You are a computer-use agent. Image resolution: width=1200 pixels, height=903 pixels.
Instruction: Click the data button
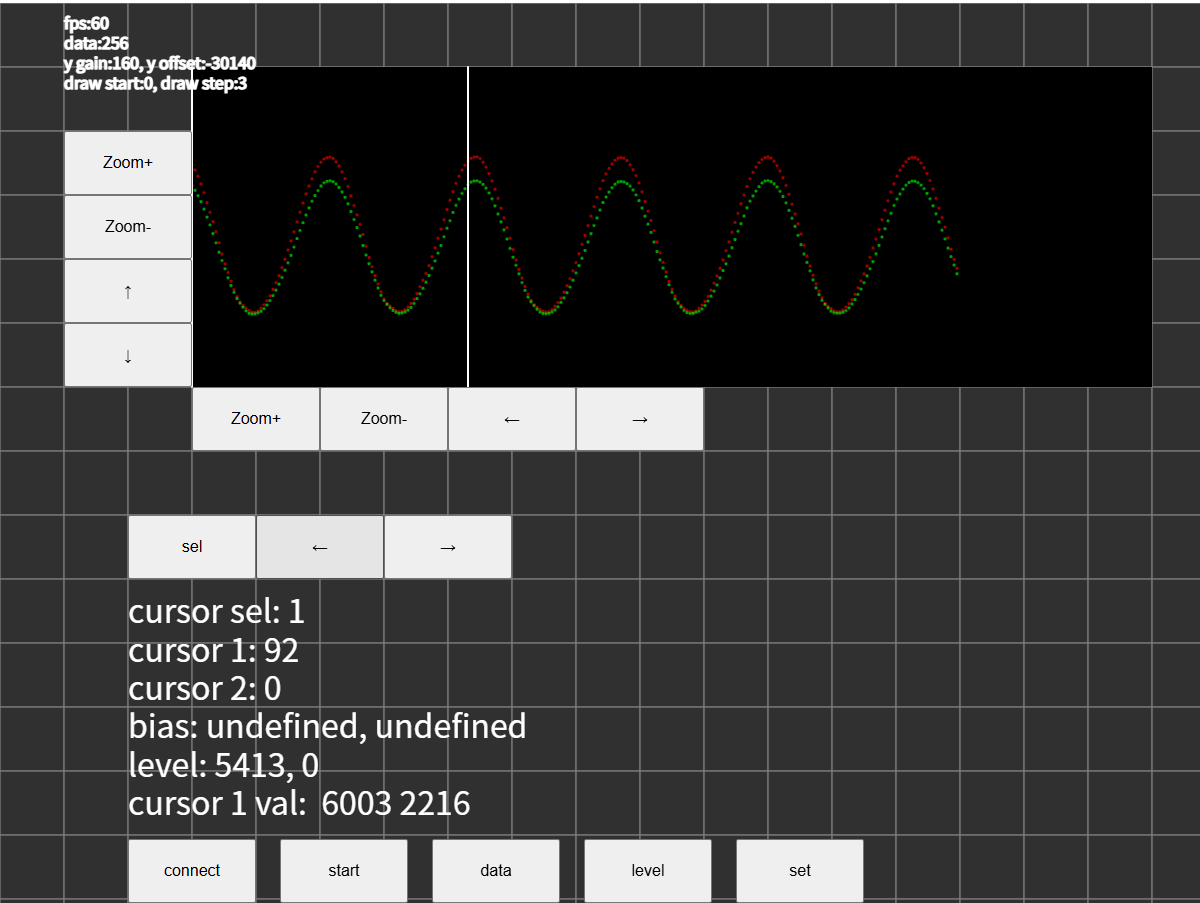[x=496, y=870]
